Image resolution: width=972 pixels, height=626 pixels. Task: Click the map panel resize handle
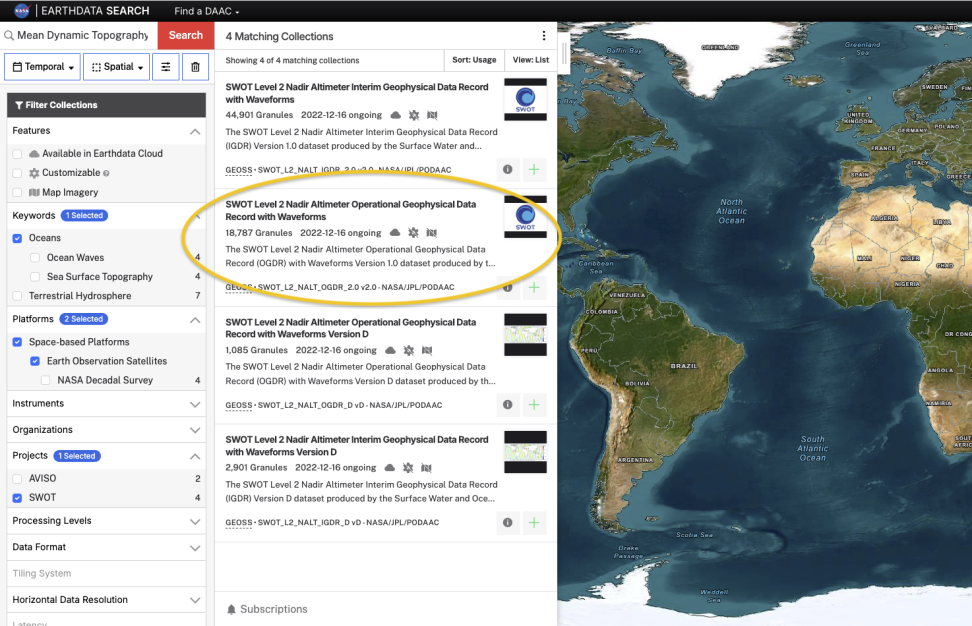coord(564,53)
